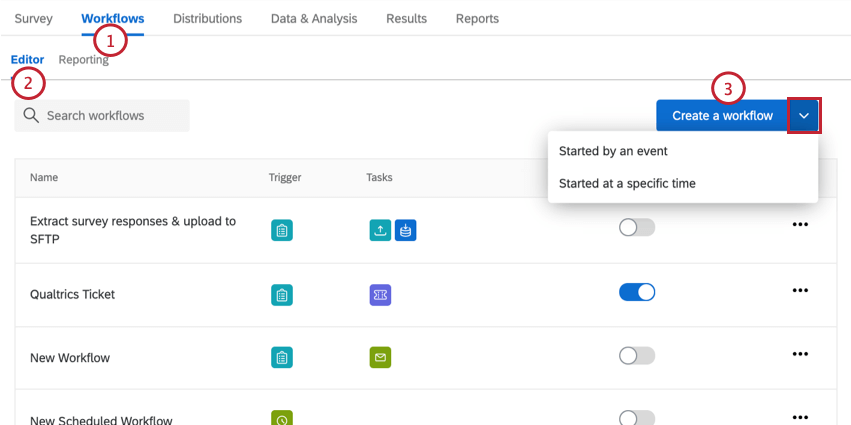Select the Workflows tab
851x425 pixels.
[113, 18]
